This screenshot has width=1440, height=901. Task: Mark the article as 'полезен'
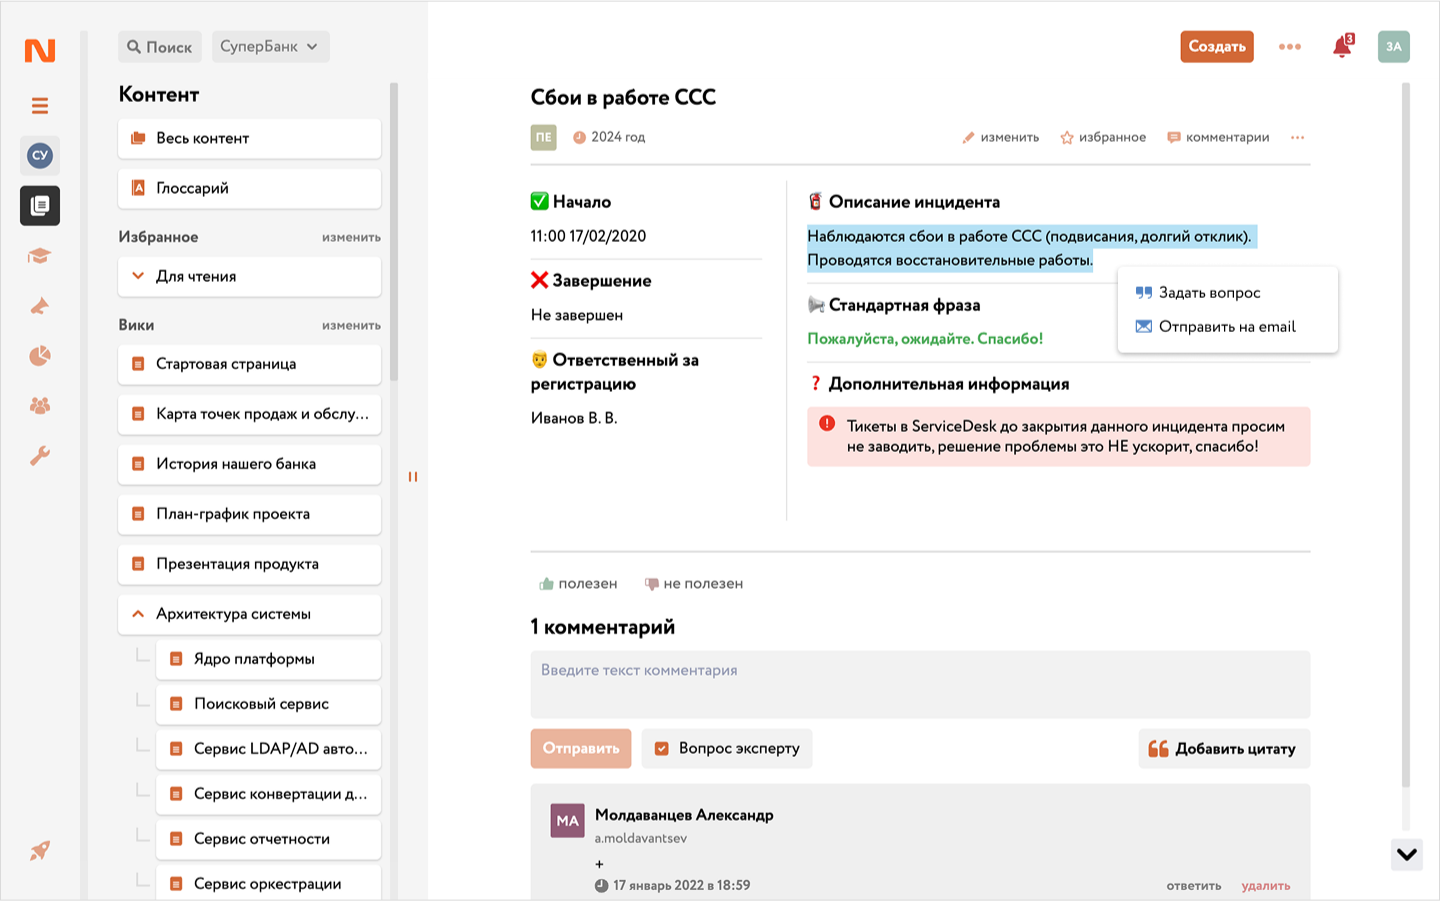[578, 584]
